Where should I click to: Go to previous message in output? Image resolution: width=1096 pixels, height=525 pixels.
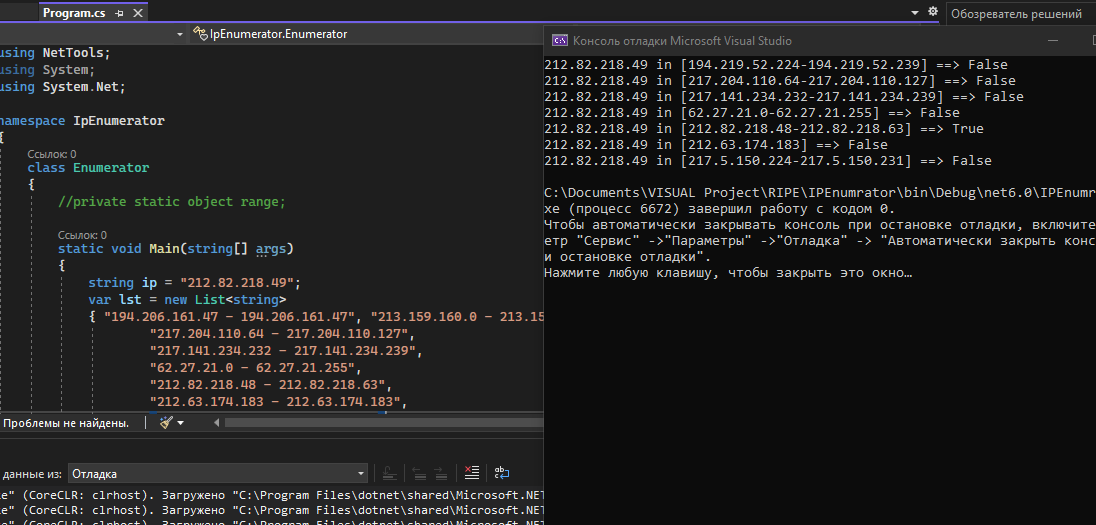pos(418,474)
